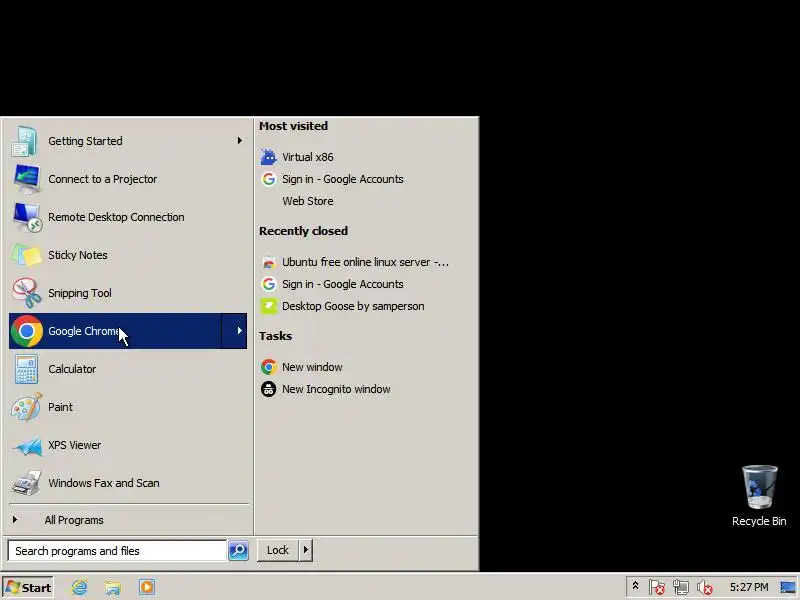The height and width of the screenshot is (600, 800).
Task: Click the Windows Fax and Scan icon
Action: click(x=27, y=483)
